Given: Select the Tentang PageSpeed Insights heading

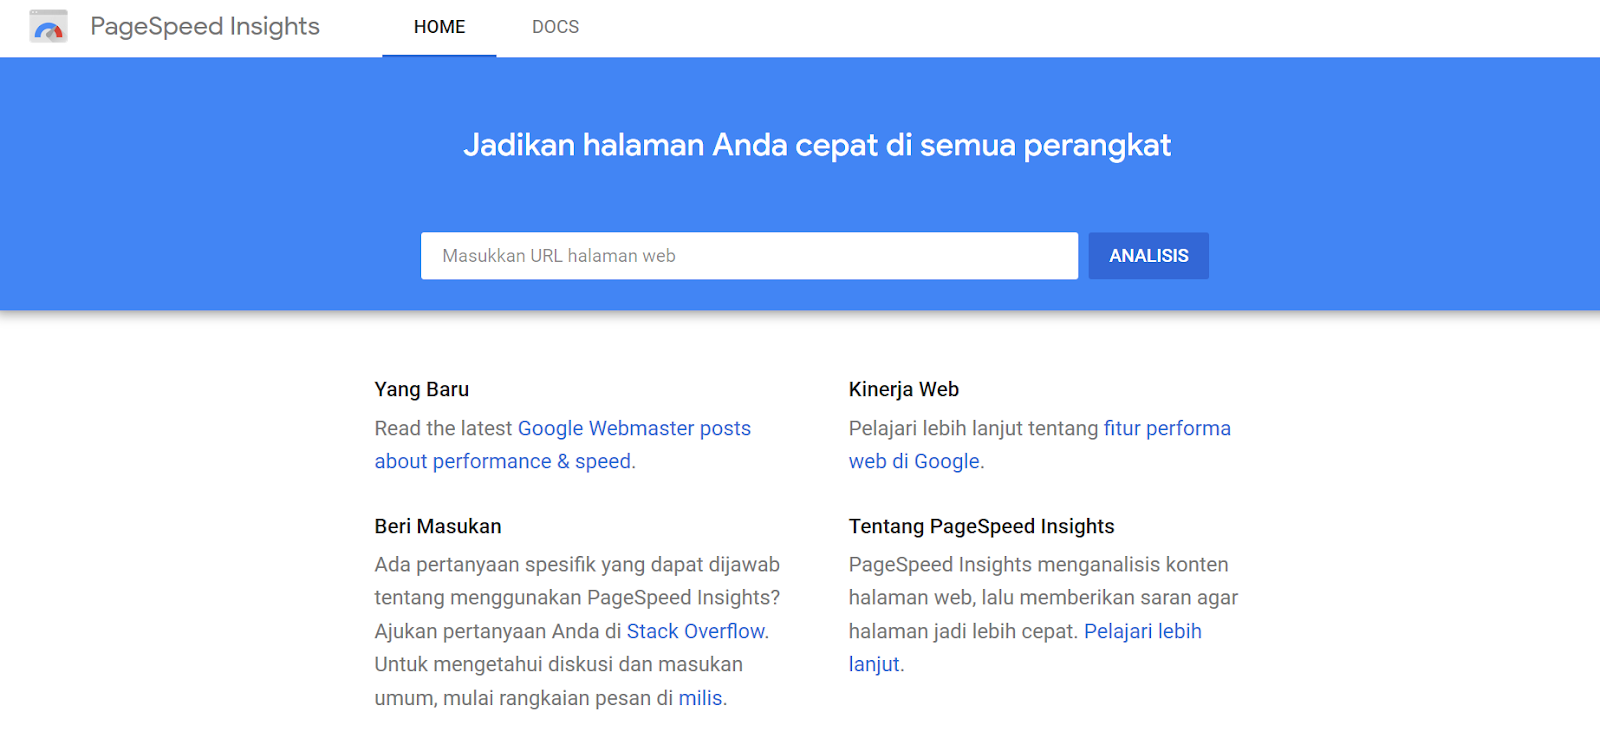Looking at the screenshot, I should [x=981, y=526].
